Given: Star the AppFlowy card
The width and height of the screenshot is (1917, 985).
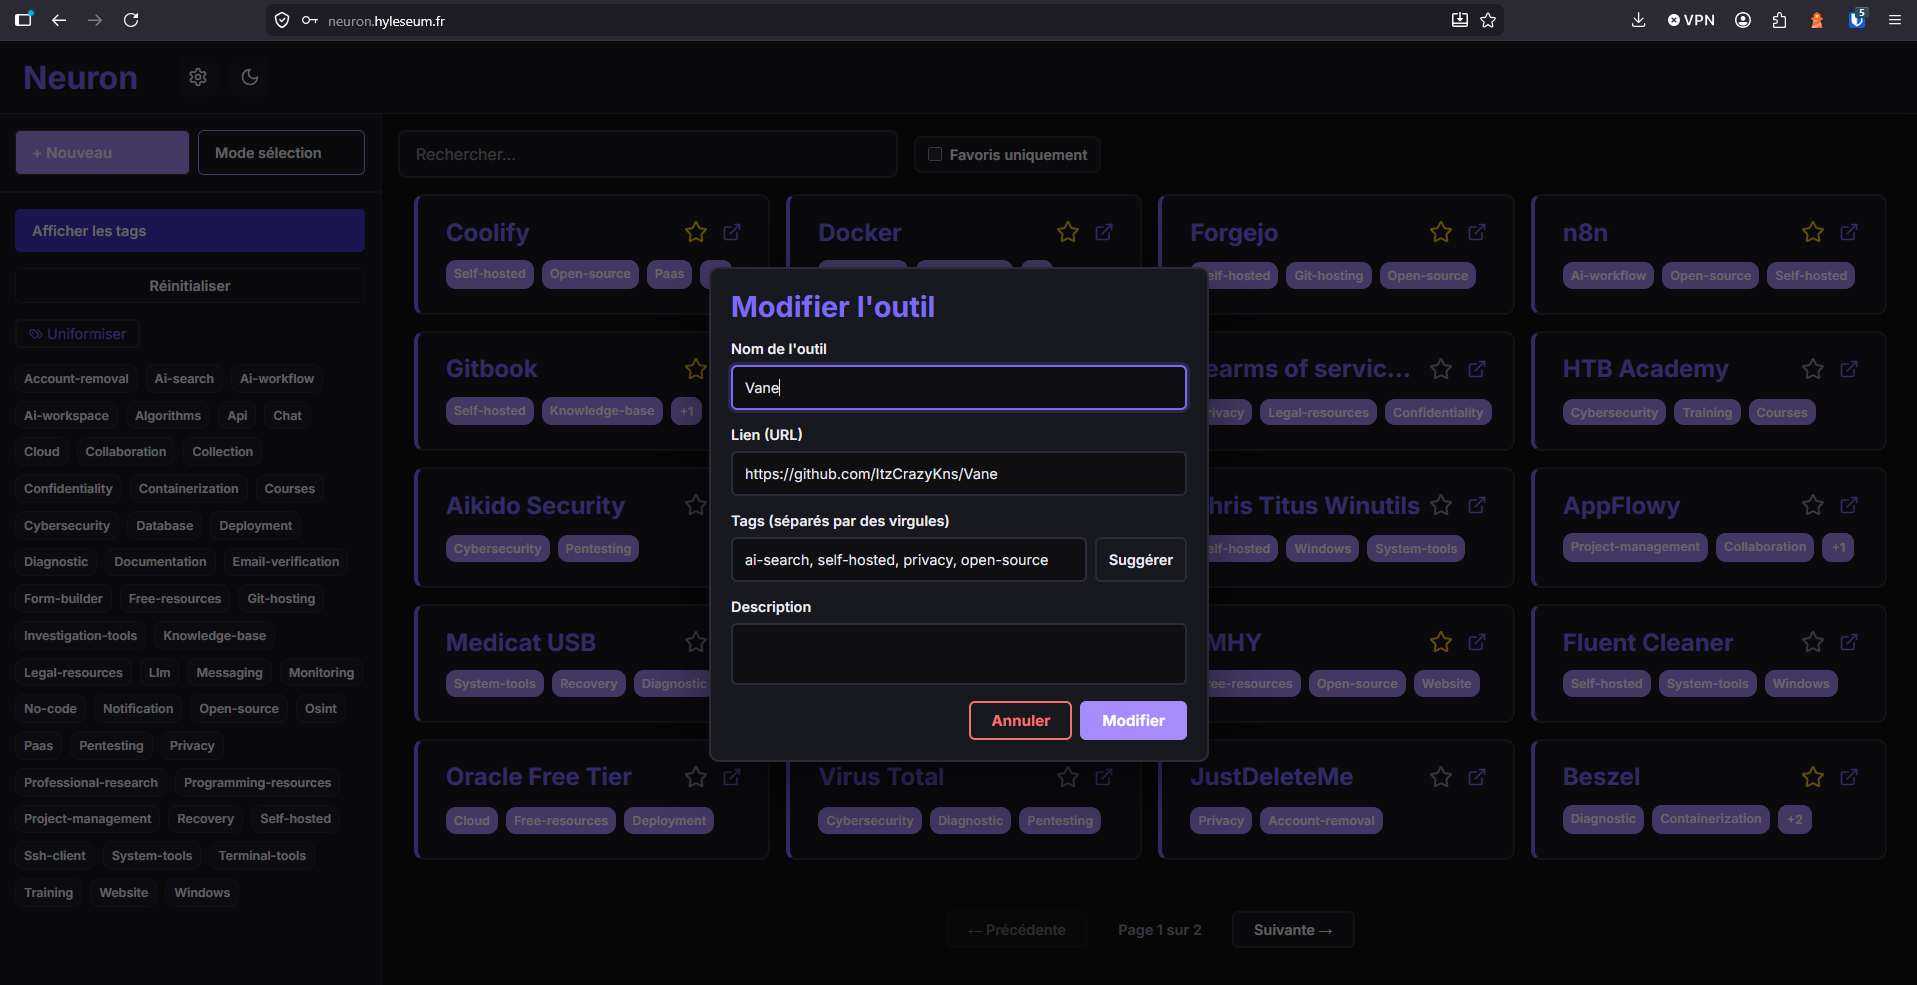Looking at the screenshot, I should 1813,505.
